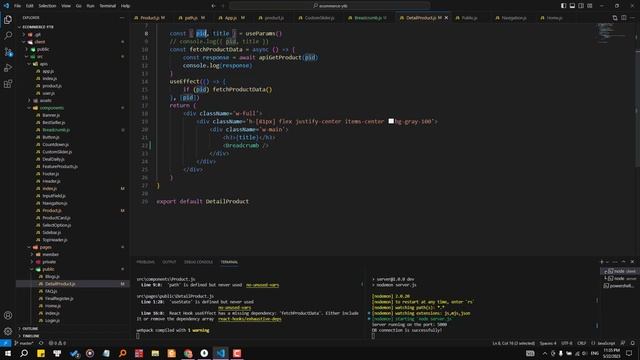Open the Edit menu
This screenshot has width=640, height=360.
(x=30, y=6)
